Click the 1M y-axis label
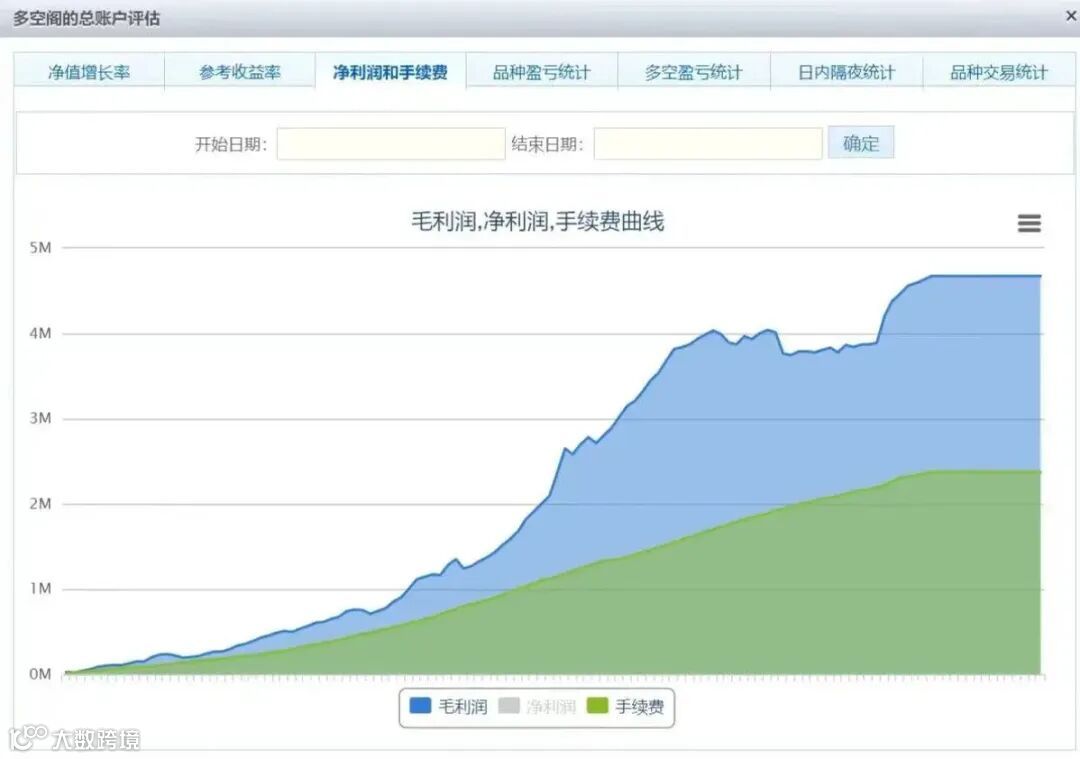The height and width of the screenshot is (759, 1080). [x=41, y=588]
